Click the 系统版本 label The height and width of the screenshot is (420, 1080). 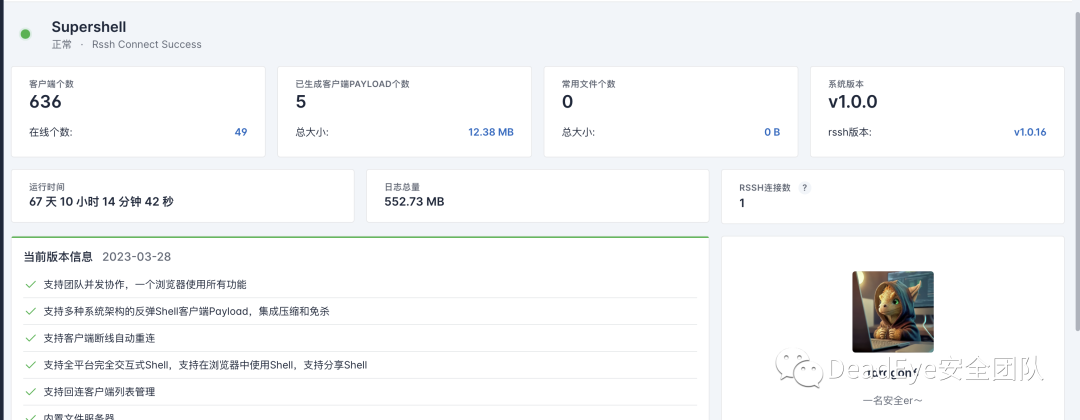coord(846,83)
